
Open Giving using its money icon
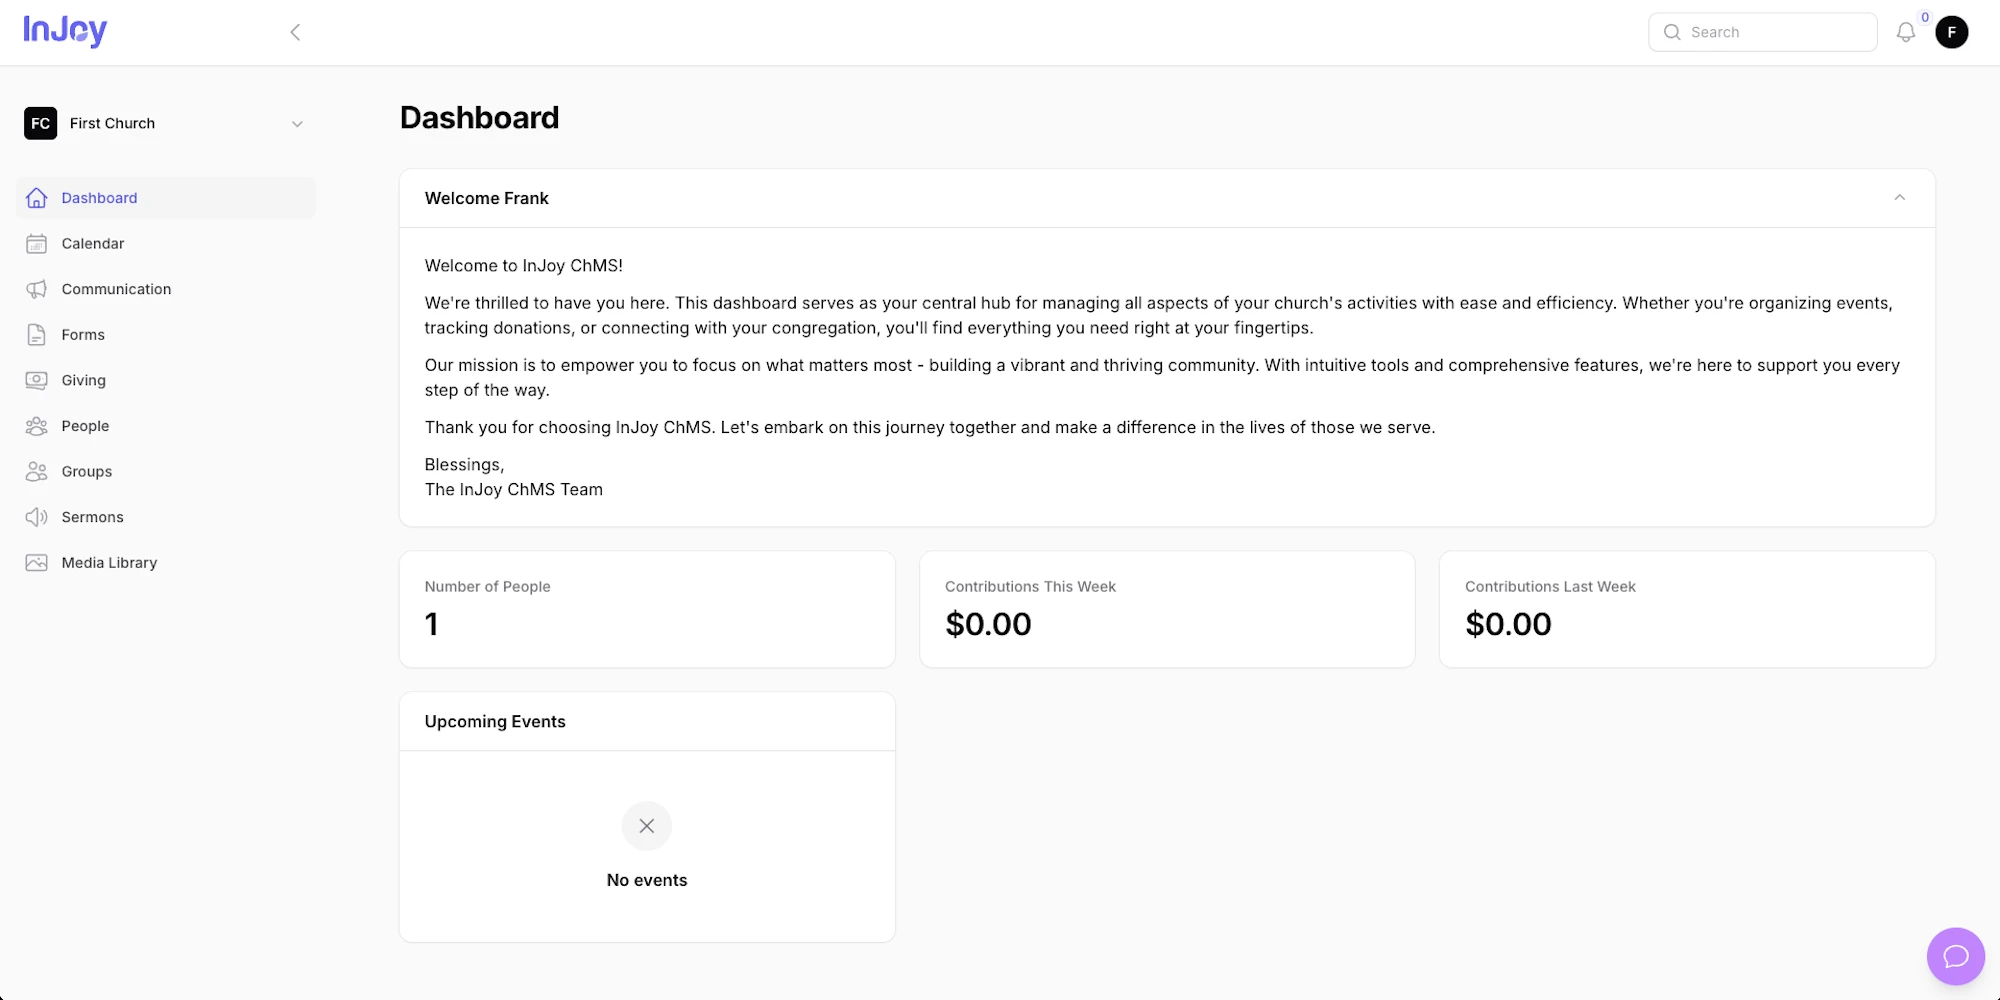click(37, 380)
